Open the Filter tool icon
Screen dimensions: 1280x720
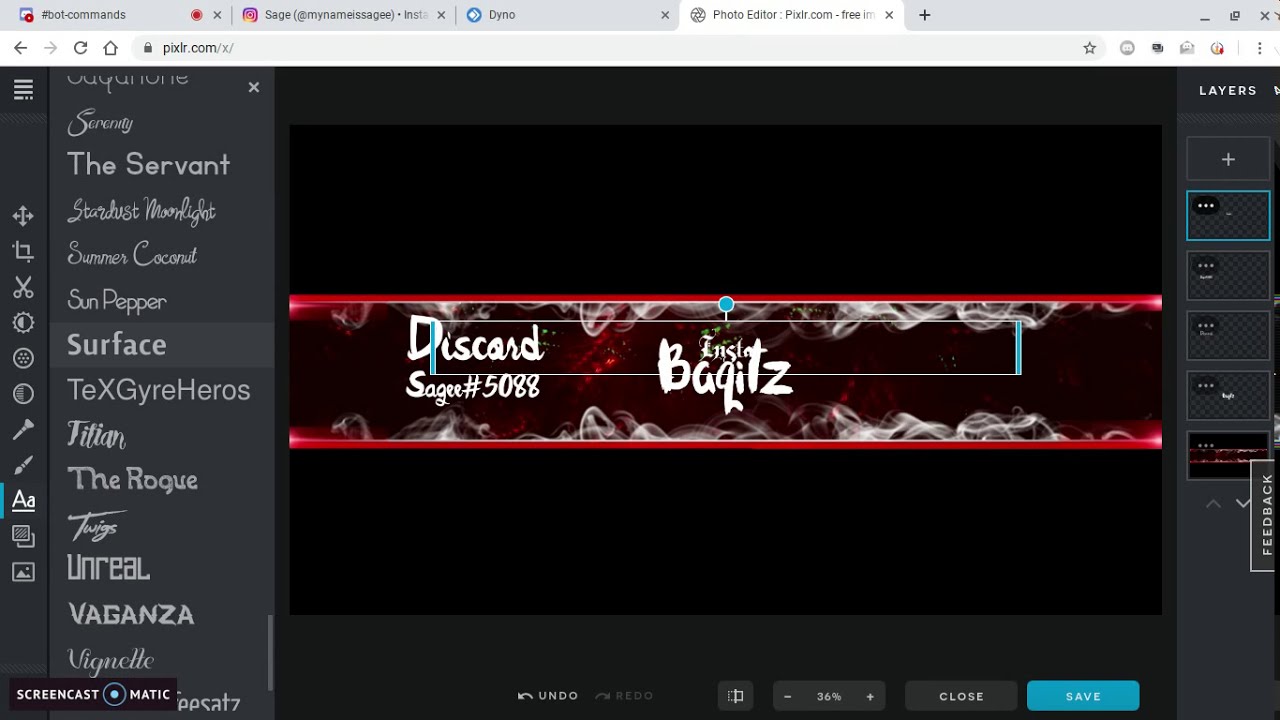click(x=23, y=358)
